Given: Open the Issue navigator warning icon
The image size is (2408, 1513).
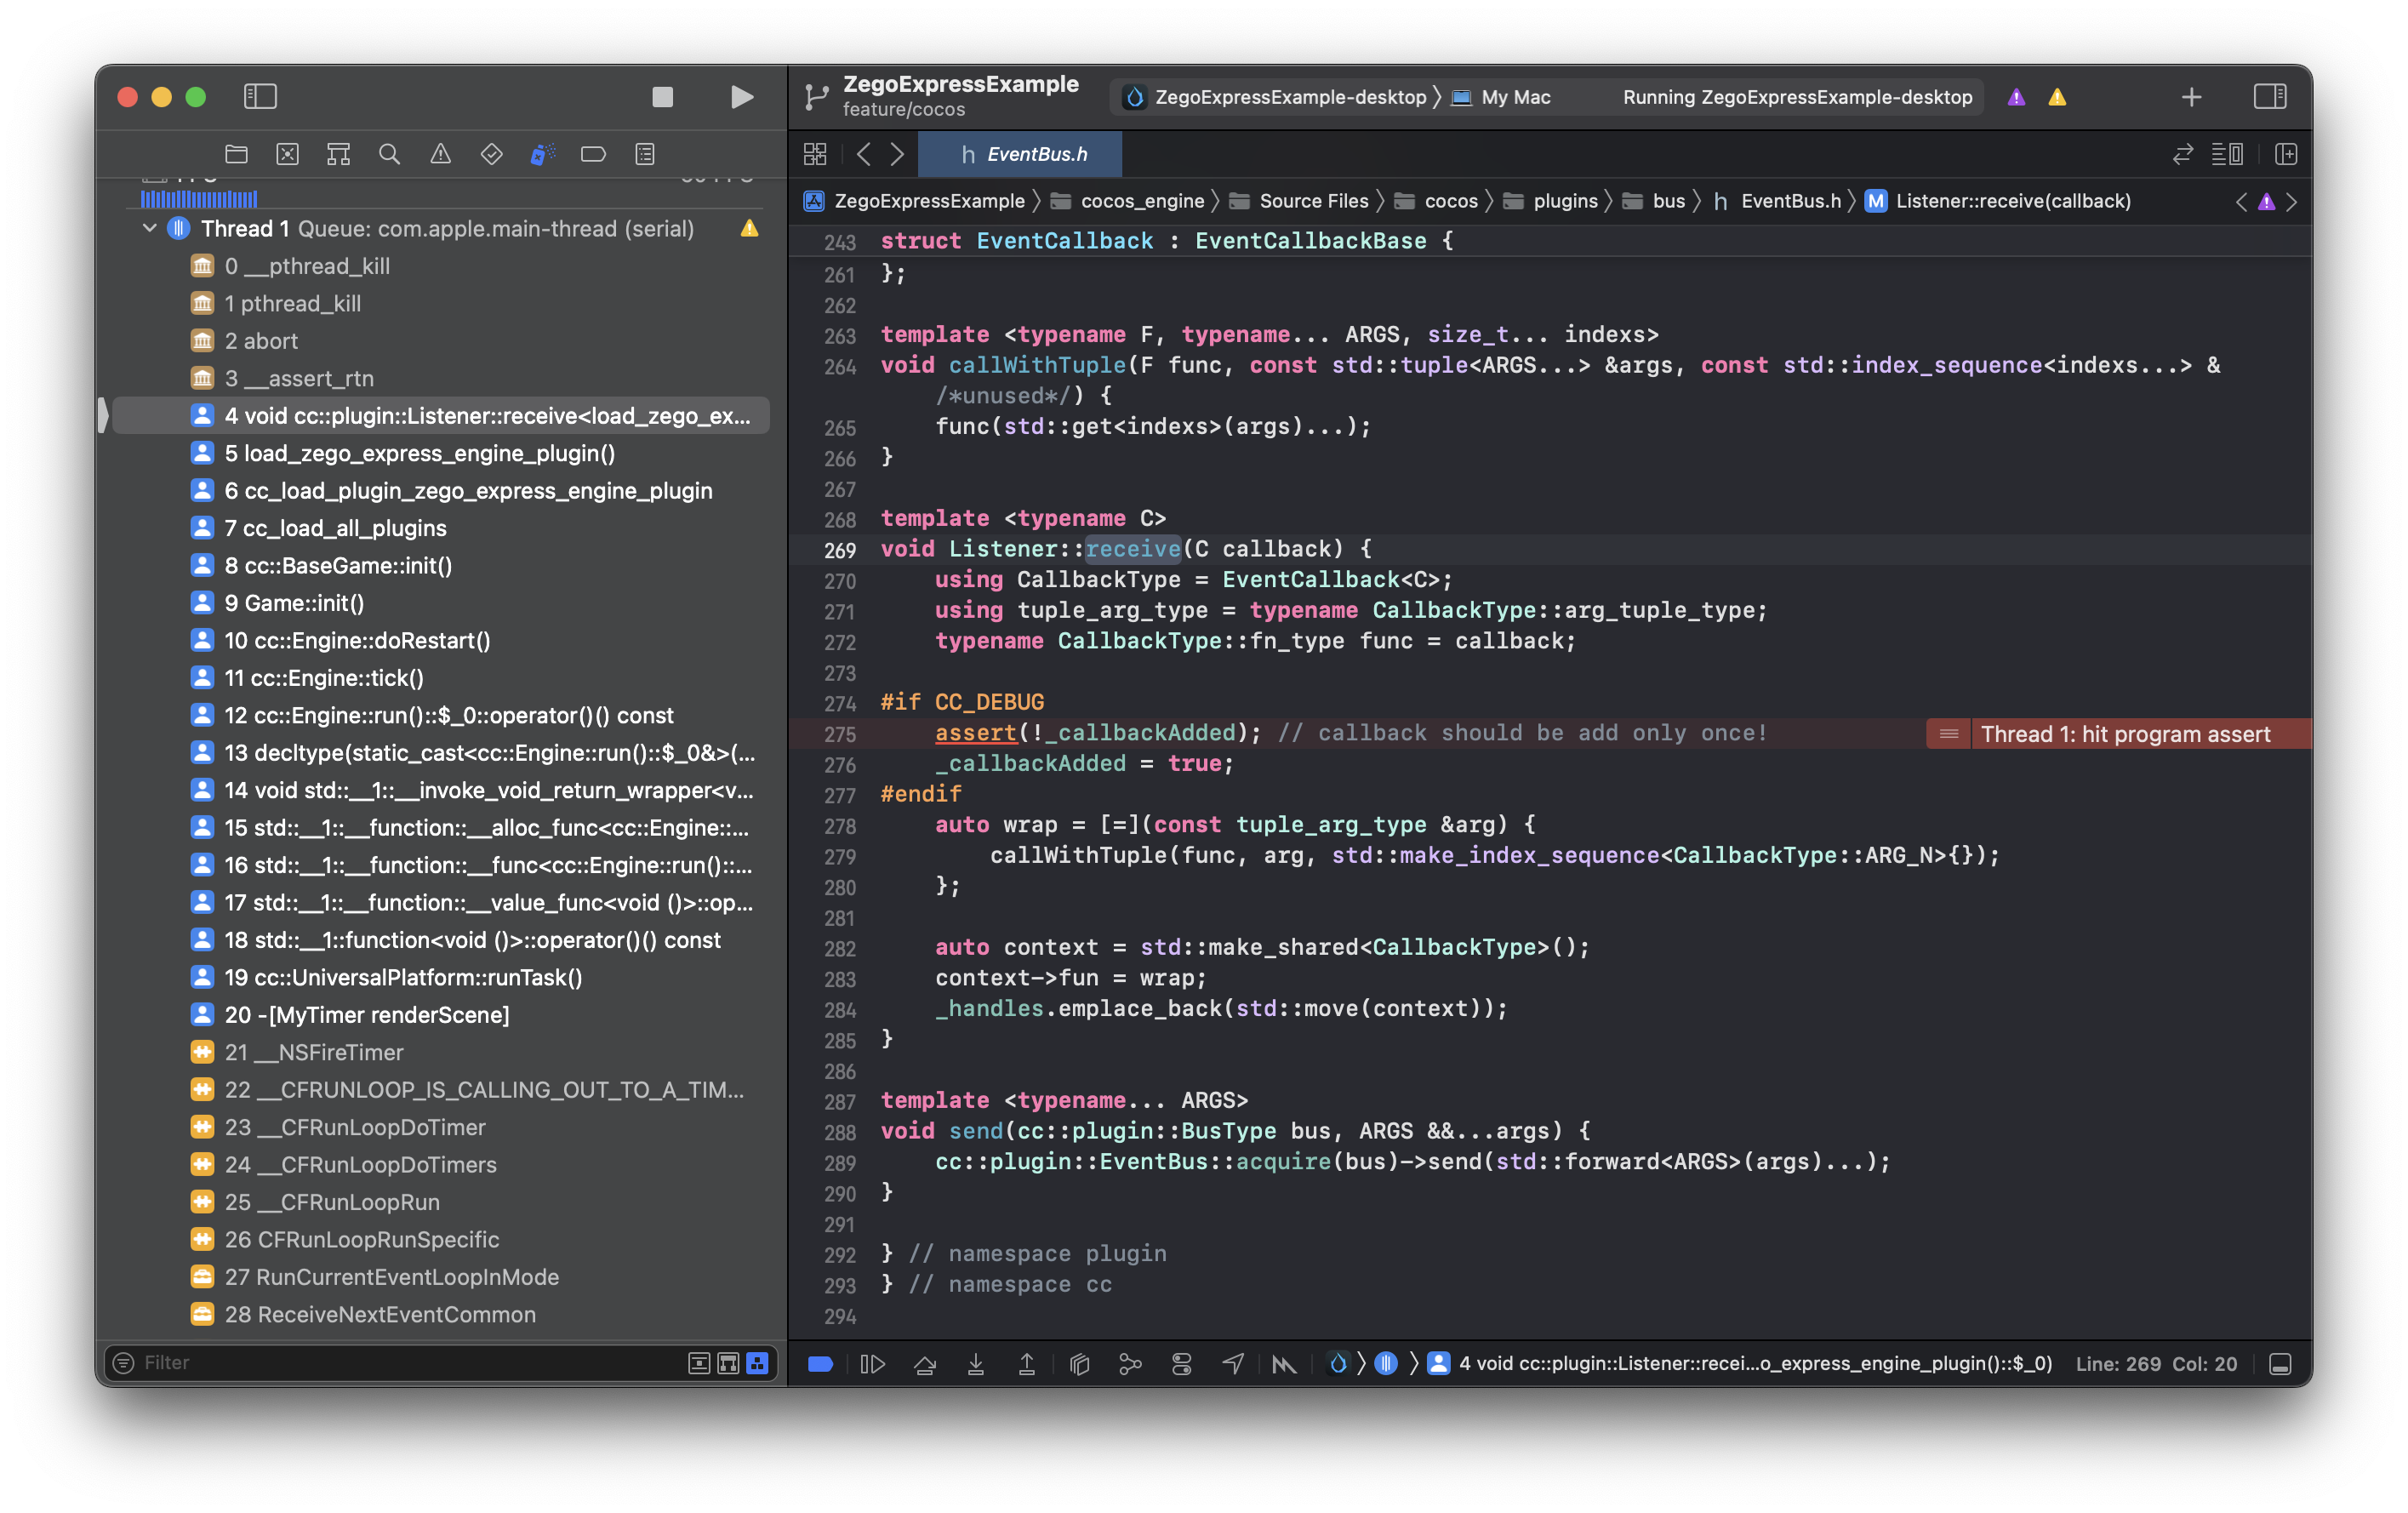Looking at the screenshot, I should click(x=440, y=154).
